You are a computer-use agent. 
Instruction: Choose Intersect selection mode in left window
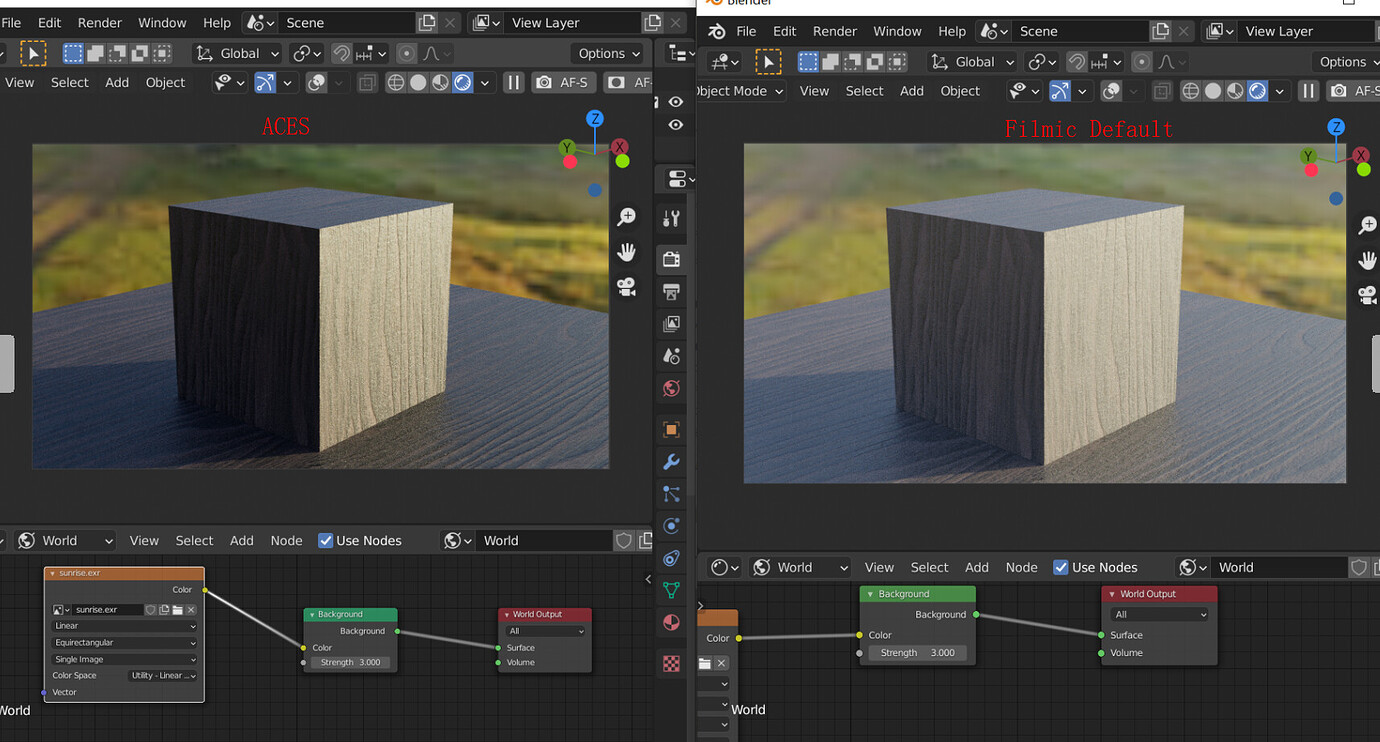162,53
